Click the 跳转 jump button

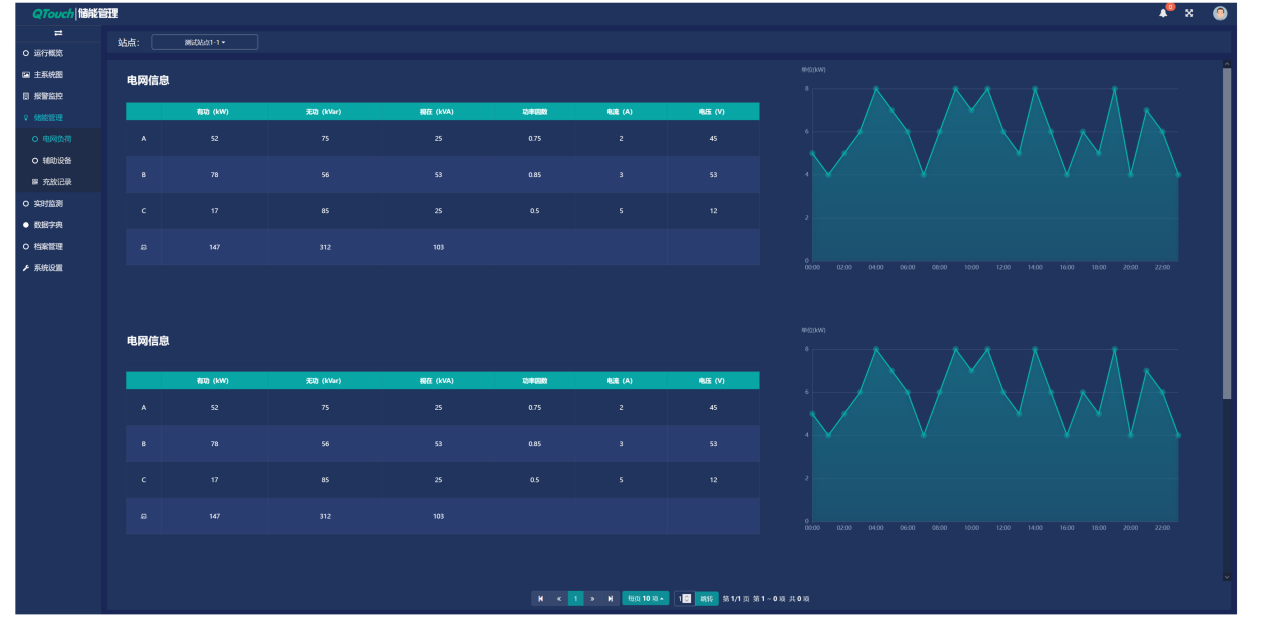(x=706, y=598)
